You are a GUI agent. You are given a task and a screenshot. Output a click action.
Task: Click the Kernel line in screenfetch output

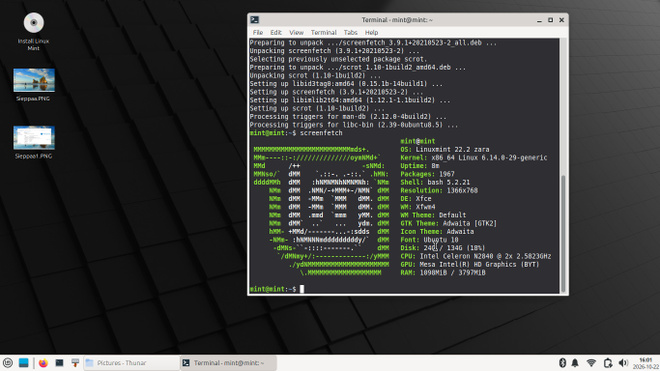coord(474,157)
